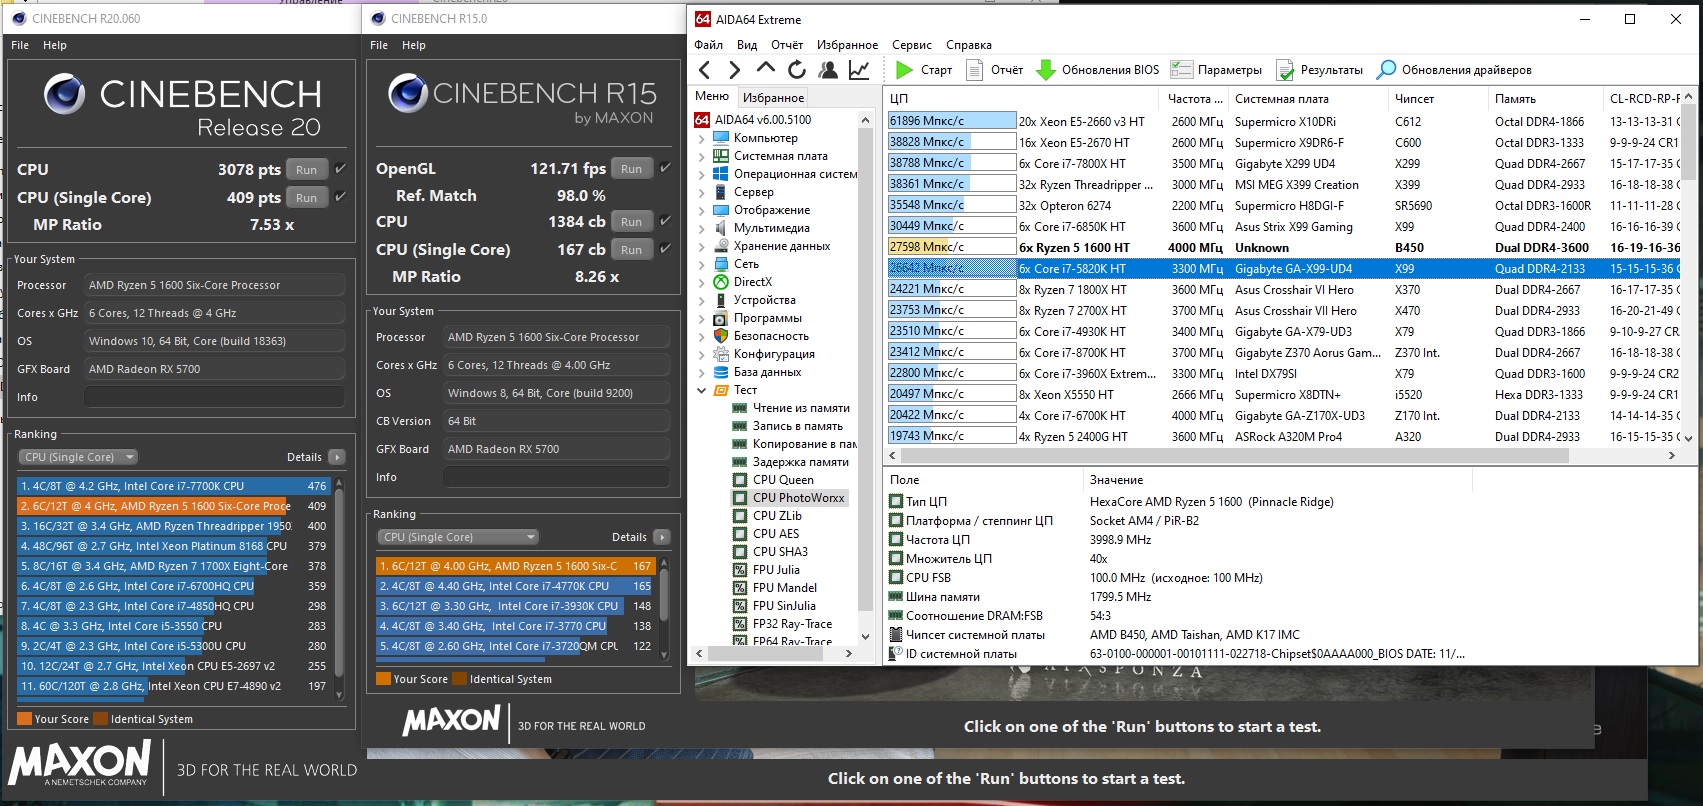Open Обновления BIOS from the toolbar
The image size is (1703, 806).
(1097, 70)
